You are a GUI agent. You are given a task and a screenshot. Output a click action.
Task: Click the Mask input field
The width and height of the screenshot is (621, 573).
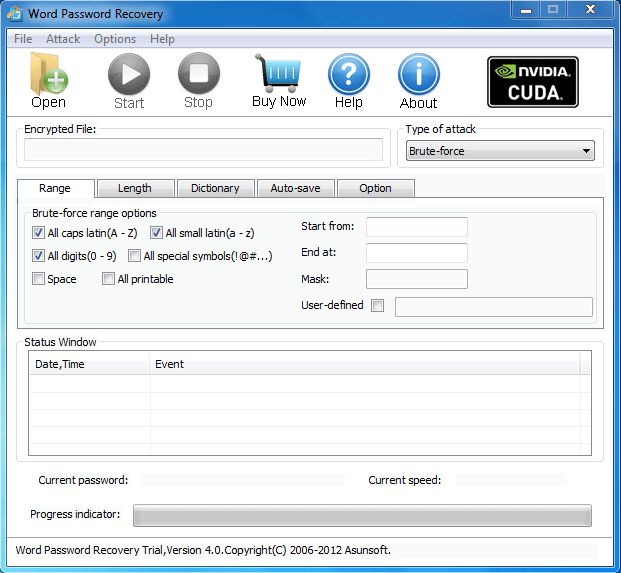(x=417, y=279)
